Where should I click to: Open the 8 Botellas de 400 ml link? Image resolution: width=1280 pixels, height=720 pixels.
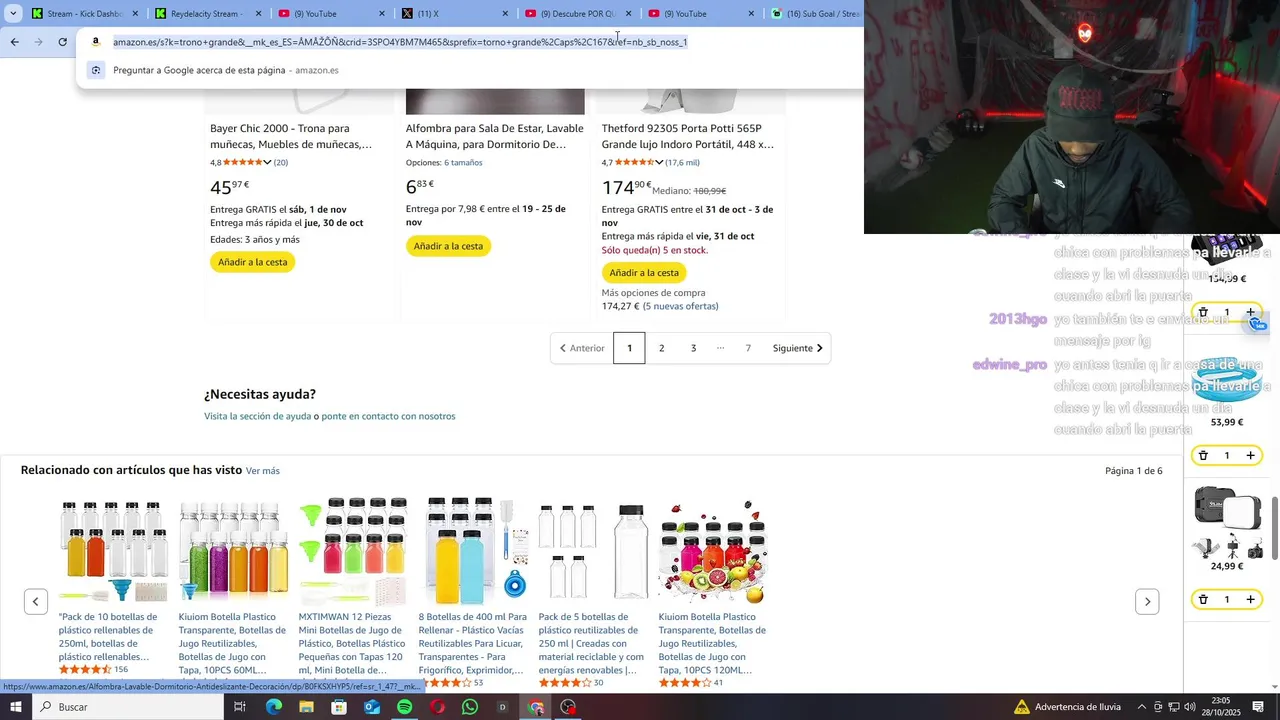(472, 643)
